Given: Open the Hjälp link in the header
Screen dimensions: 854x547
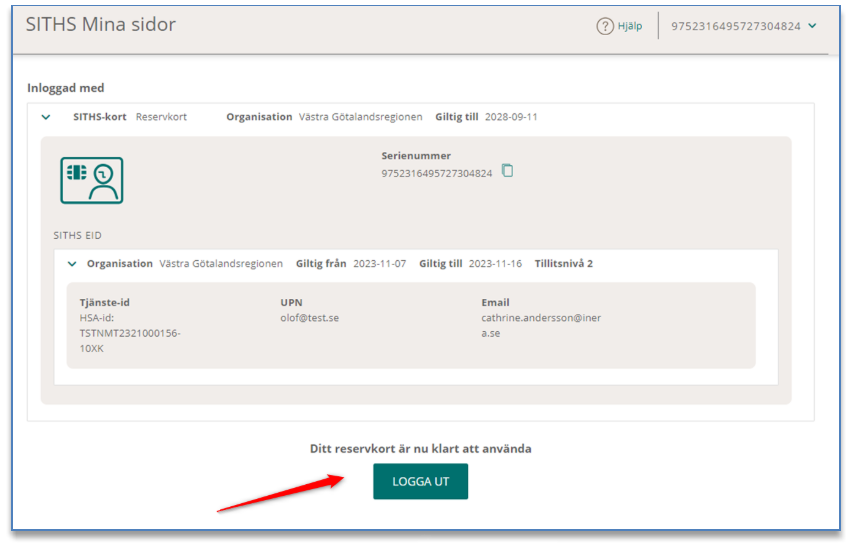Looking at the screenshot, I should click(x=630, y=27).
